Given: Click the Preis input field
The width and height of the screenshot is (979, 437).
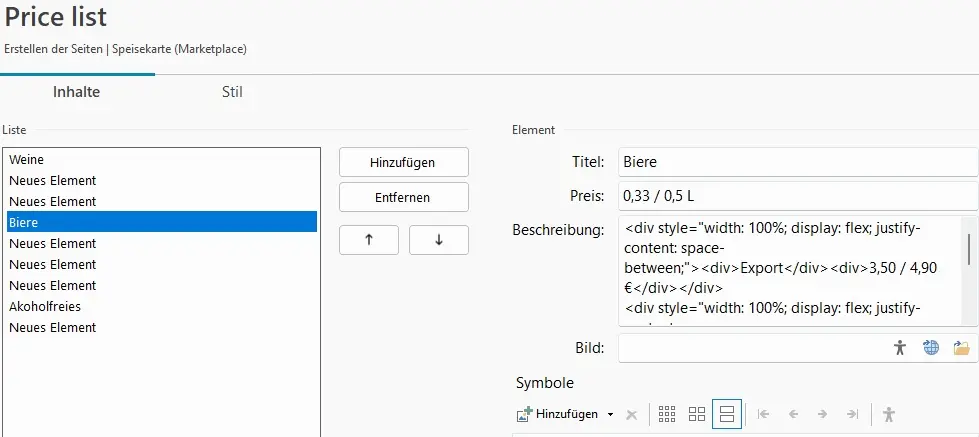Looking at the screenshot, I should coord(797,195).
